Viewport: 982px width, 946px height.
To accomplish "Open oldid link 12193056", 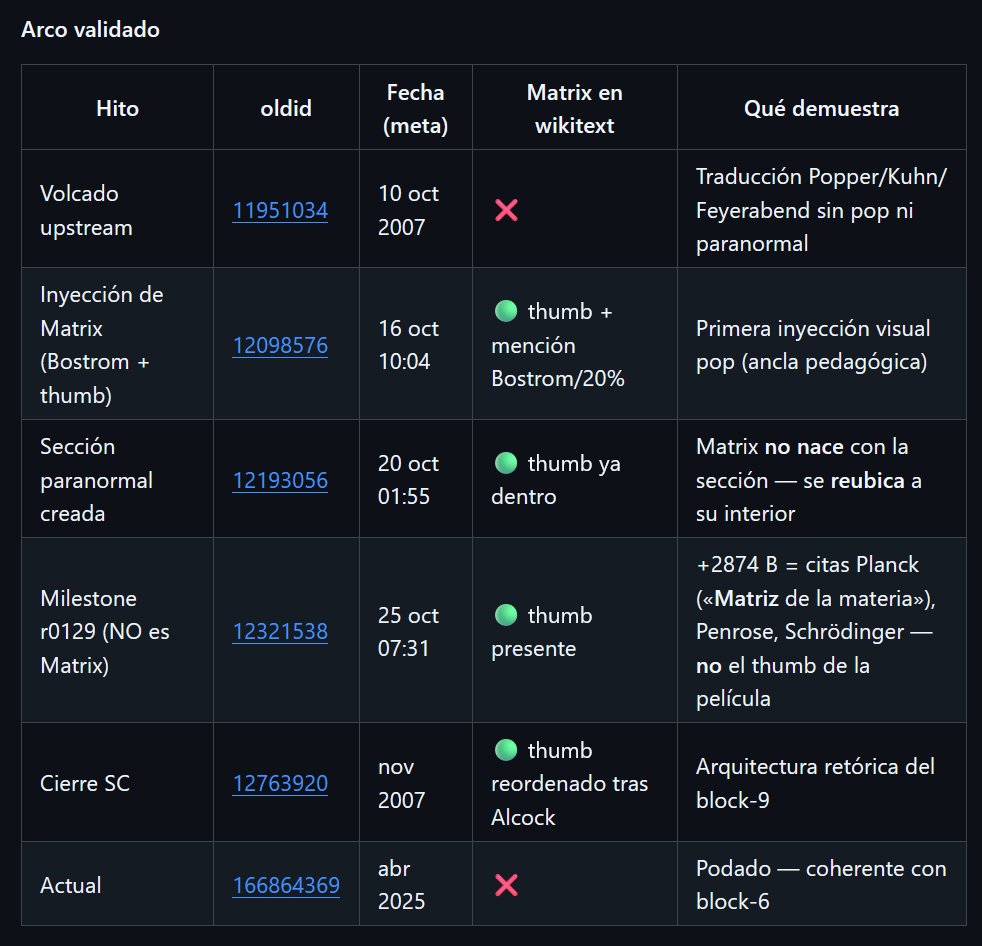I will [x=280, y=480].
